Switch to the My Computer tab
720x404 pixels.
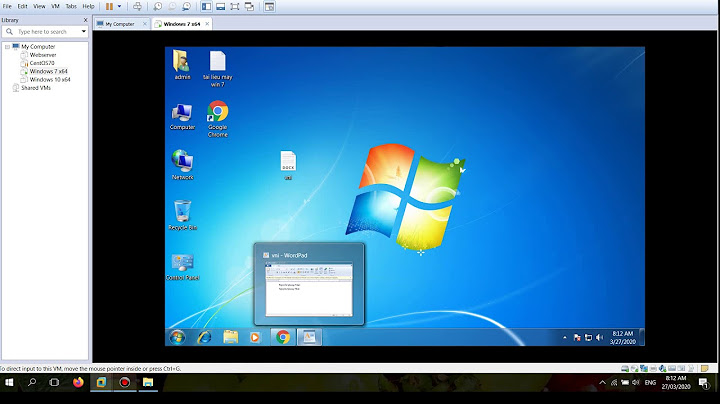tap(119, 24)
